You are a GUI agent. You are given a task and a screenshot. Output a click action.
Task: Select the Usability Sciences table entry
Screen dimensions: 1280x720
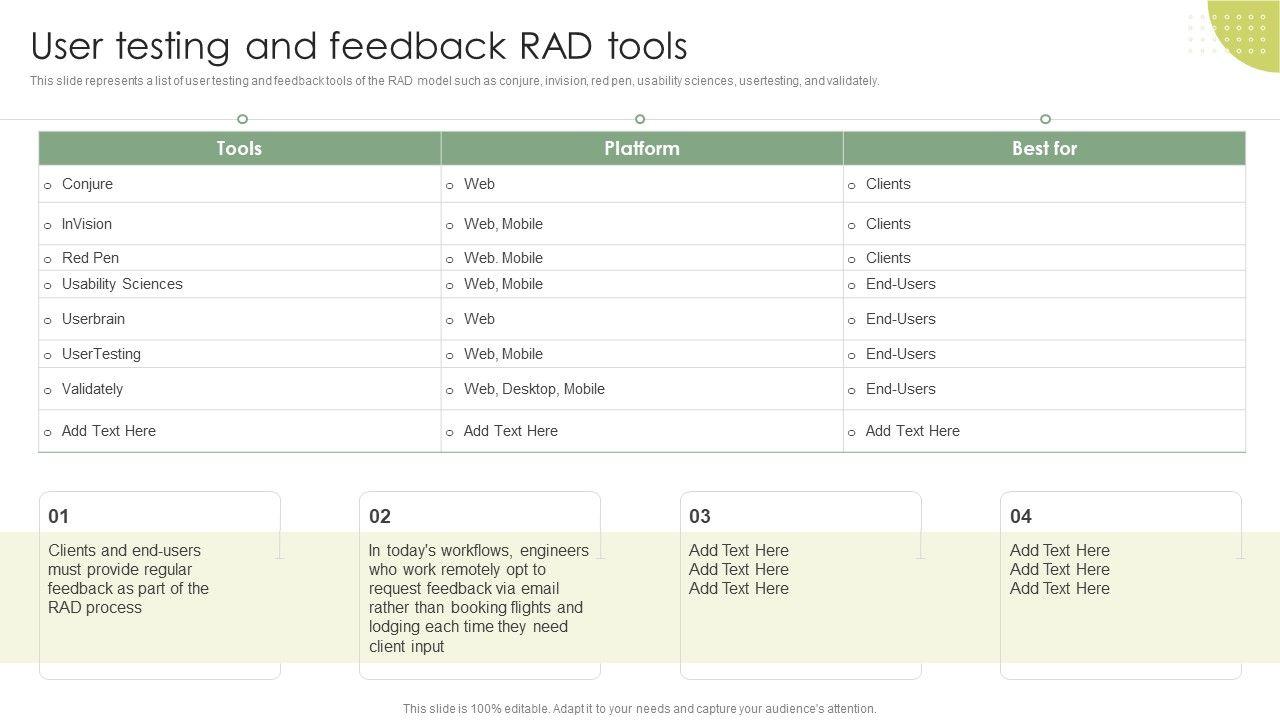[122, 284]
